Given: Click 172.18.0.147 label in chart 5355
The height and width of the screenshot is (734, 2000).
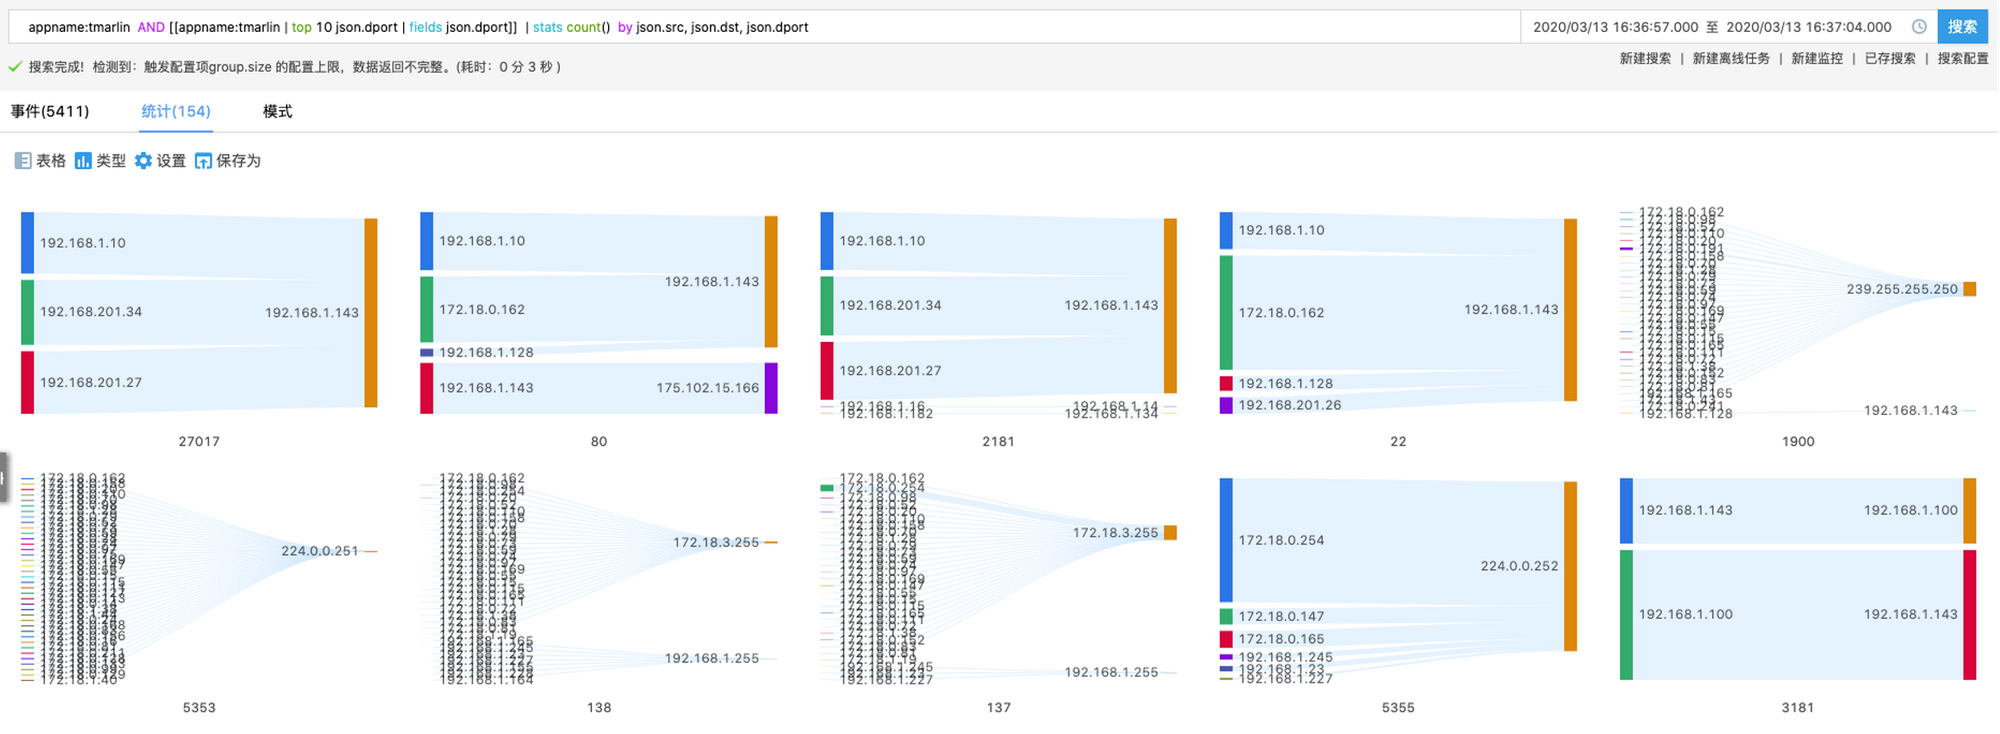Looking at the screenshot, I should click(1281, 617).
